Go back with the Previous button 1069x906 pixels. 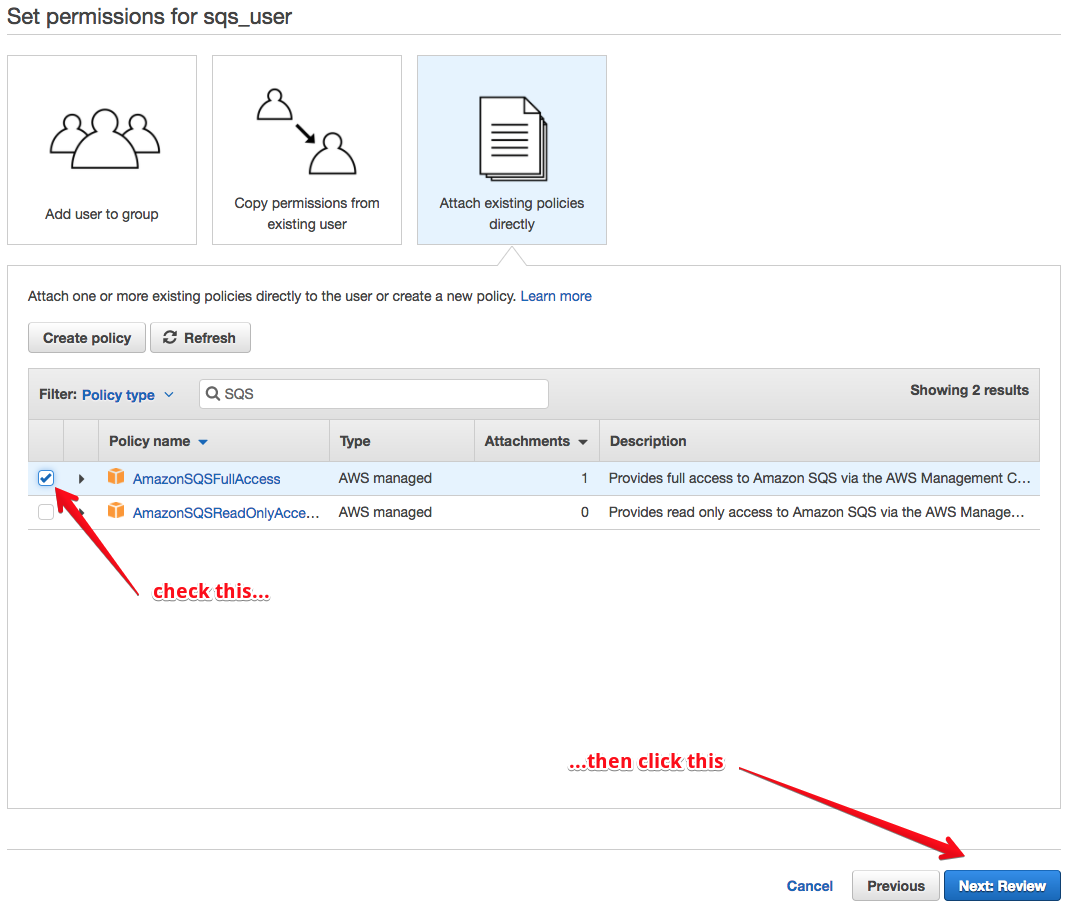[x=896, y=886]
